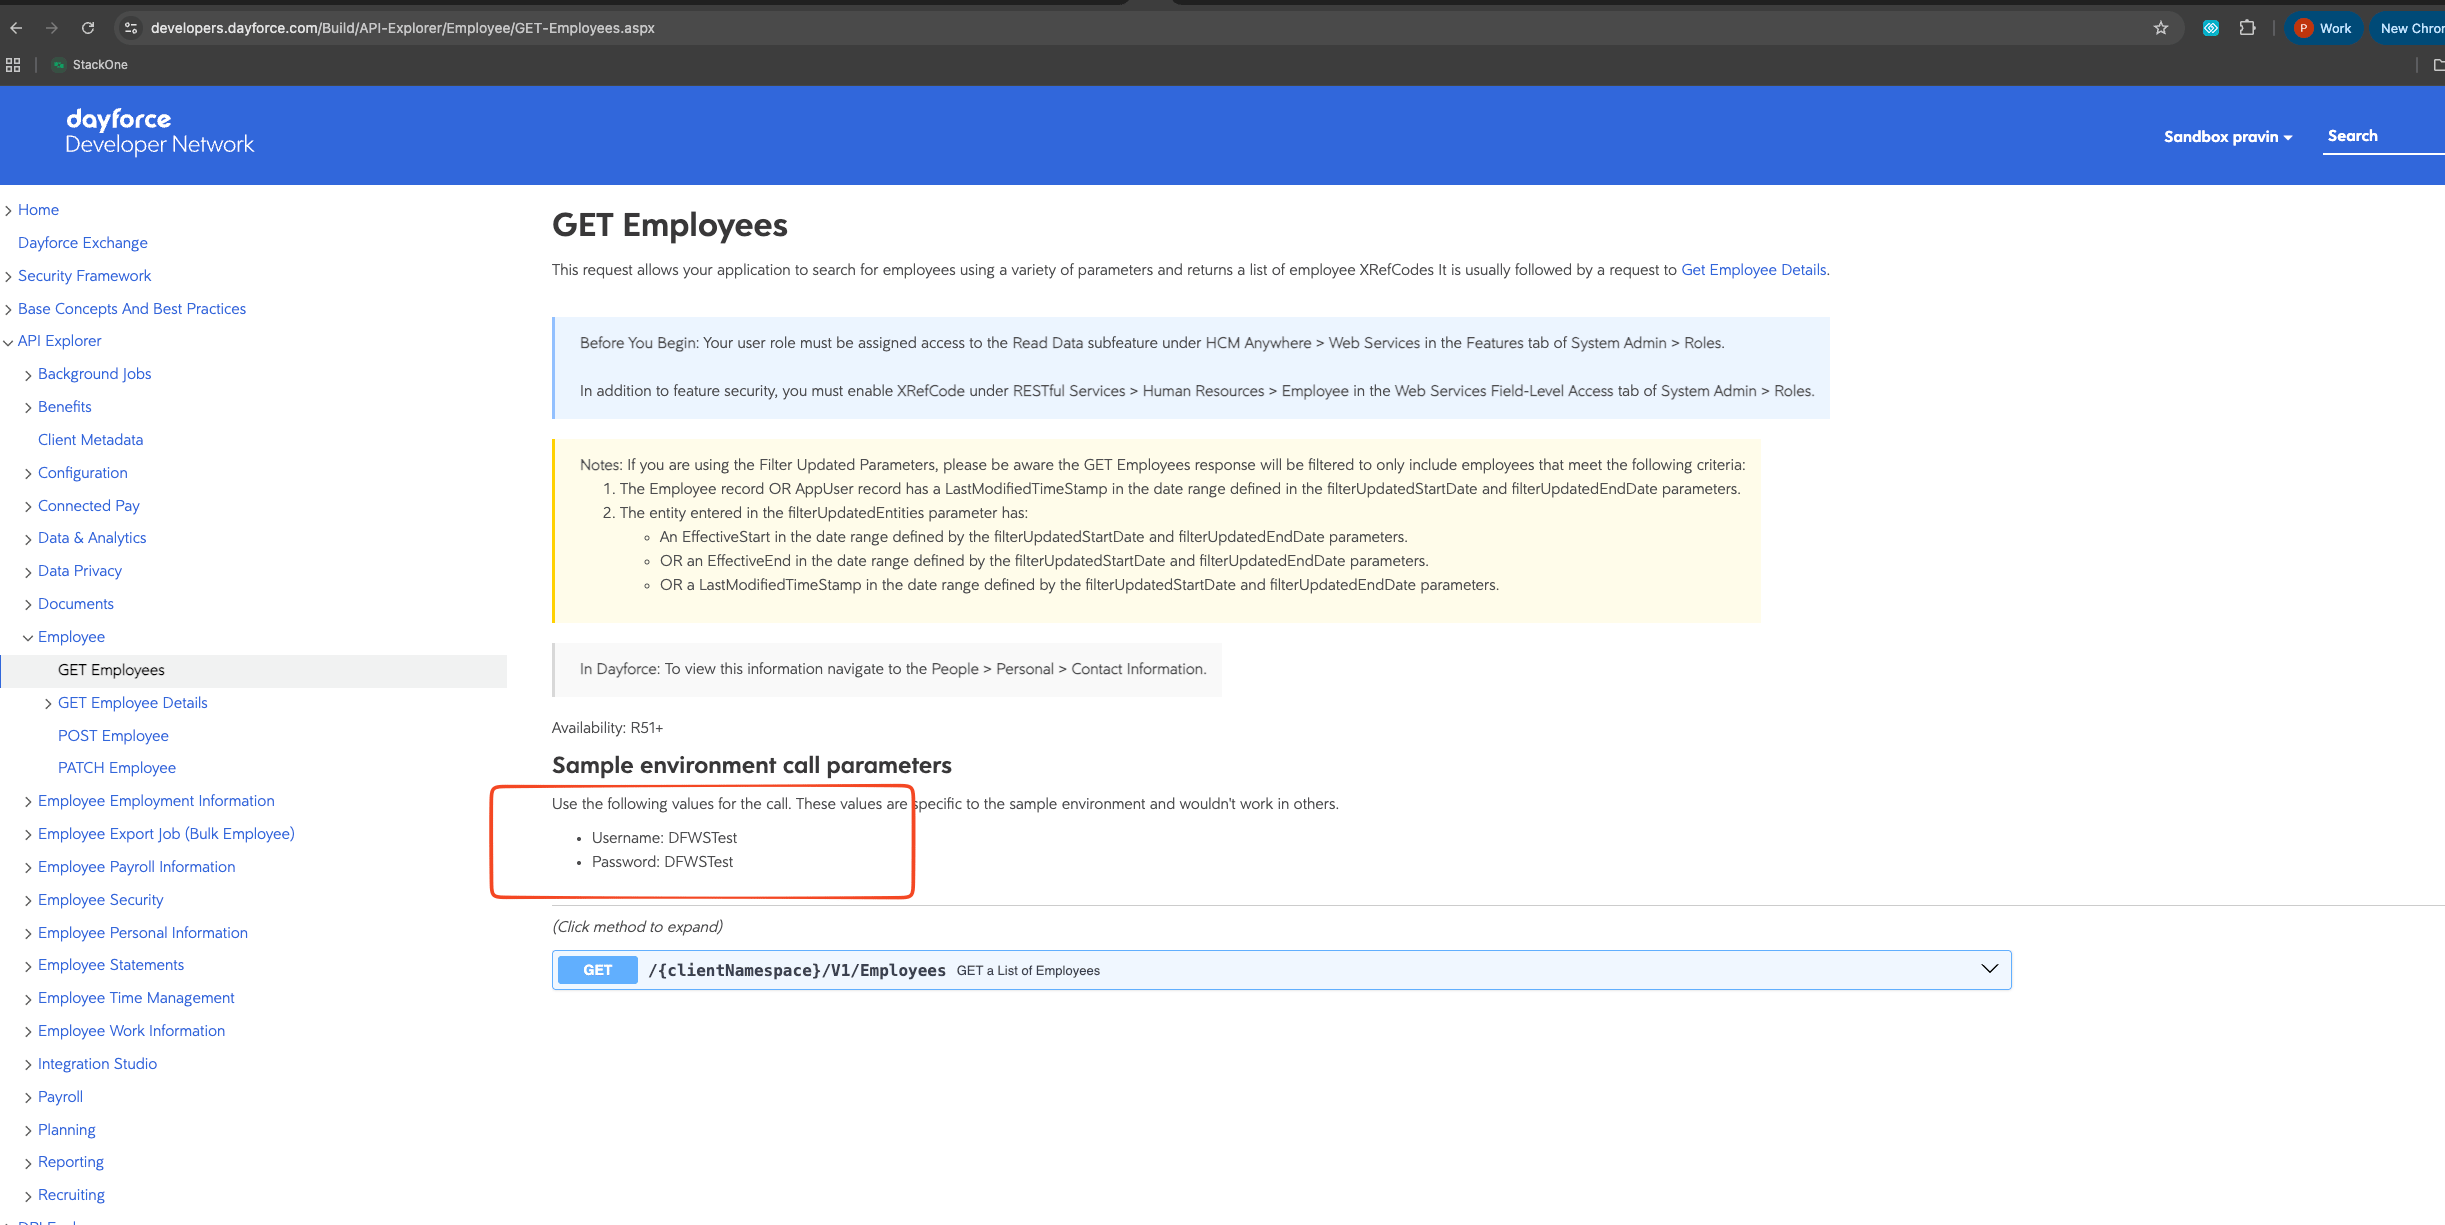Click the Dayforce Developer Network logo
Image resolution: width=2445 pixels, height=1225 pixels.
pos(160,132)
